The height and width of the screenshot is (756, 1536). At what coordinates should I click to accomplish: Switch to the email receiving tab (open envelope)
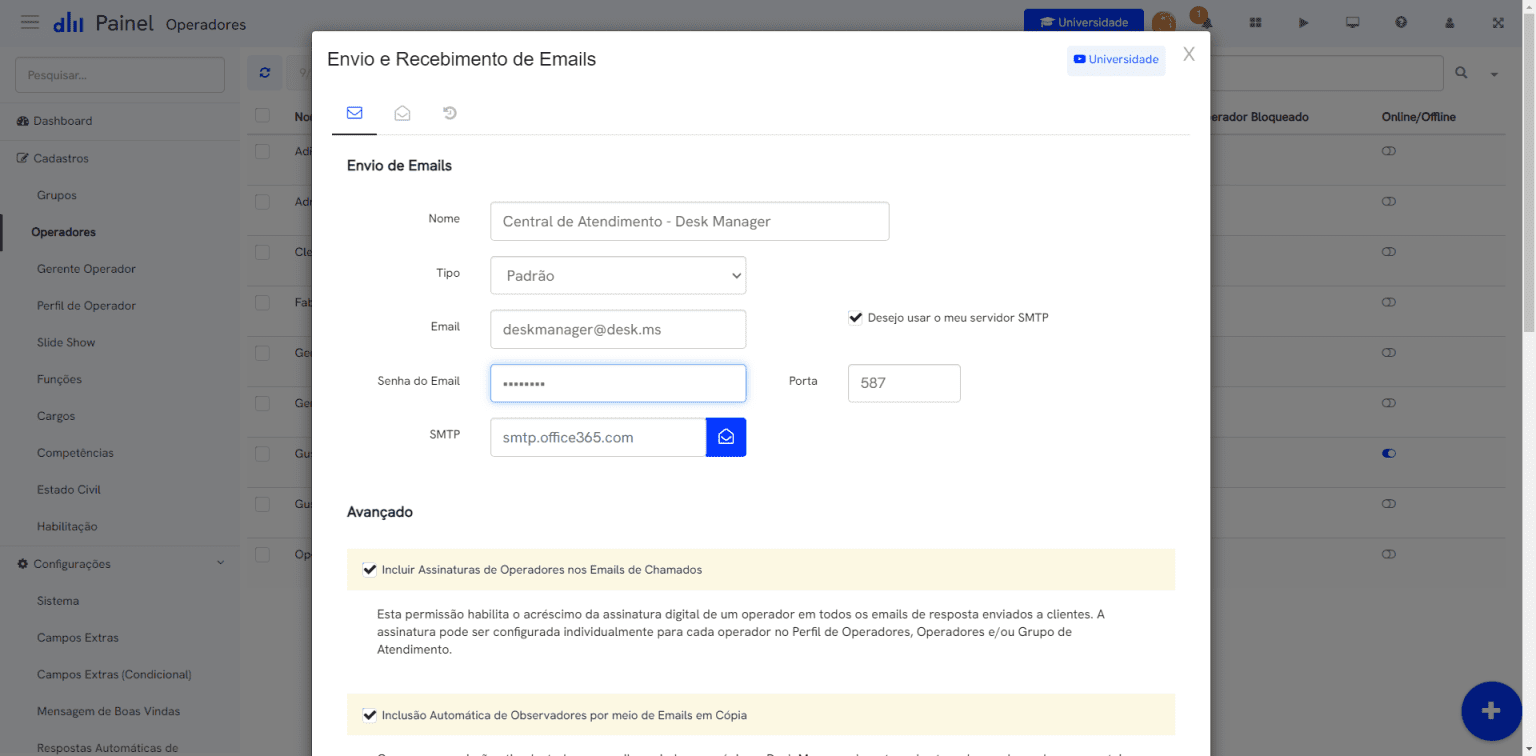tap(402, 113)
